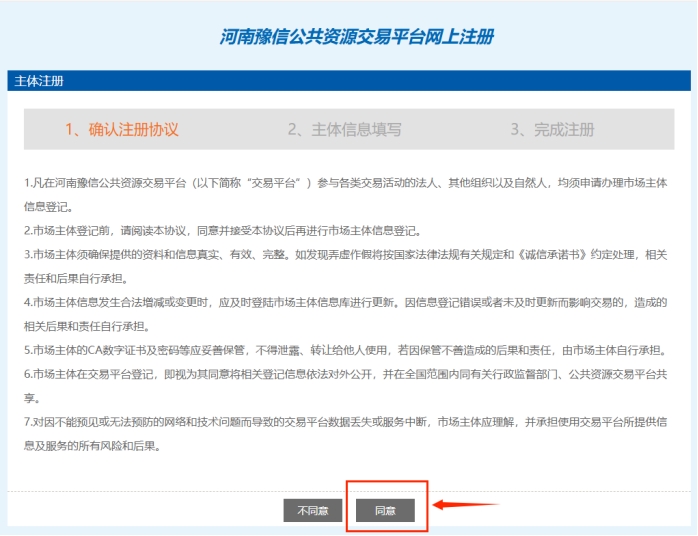Image resolution: width=698 pixels, height=536 pixels.
Task: Click the 河南豫信公共资源交易平台网上注册 page title
Action: tap(356, 38)
